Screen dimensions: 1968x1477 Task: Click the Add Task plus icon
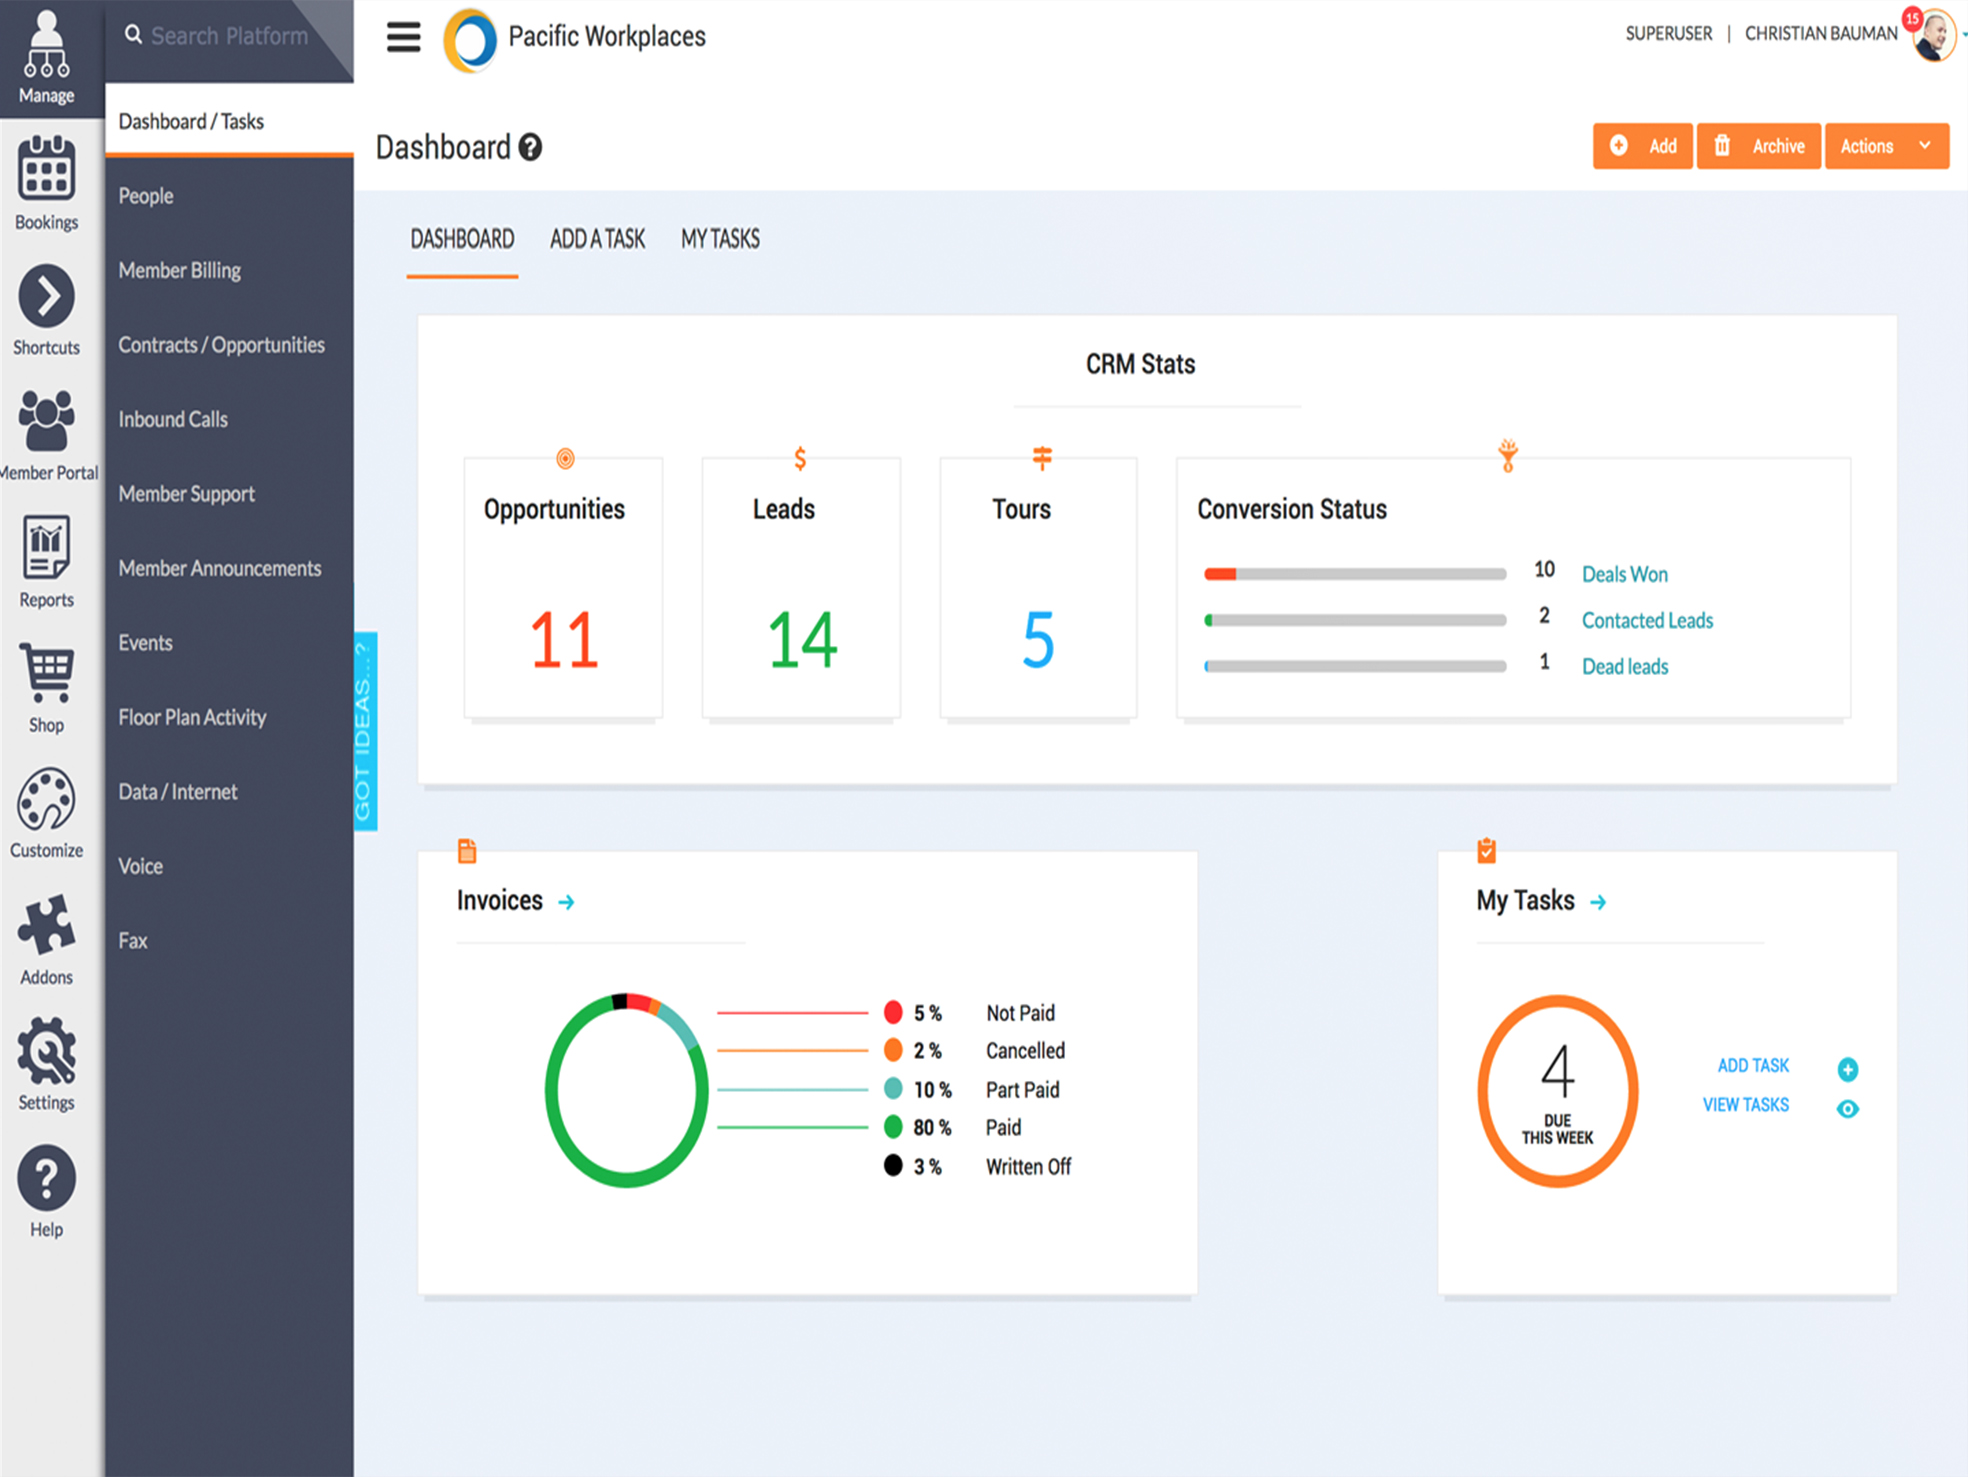(x=1847, y=1069)
